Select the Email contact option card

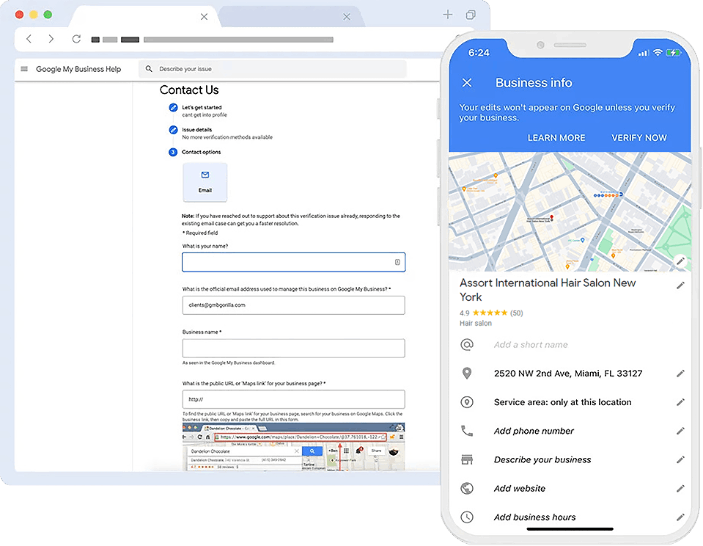pos(205,182)
